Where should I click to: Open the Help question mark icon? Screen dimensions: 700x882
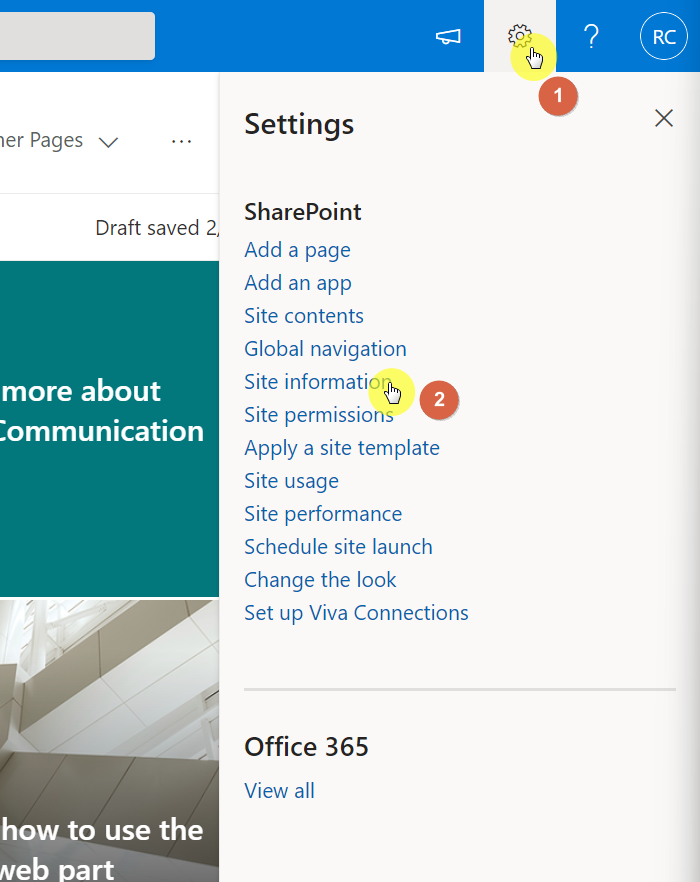[591, 37]
